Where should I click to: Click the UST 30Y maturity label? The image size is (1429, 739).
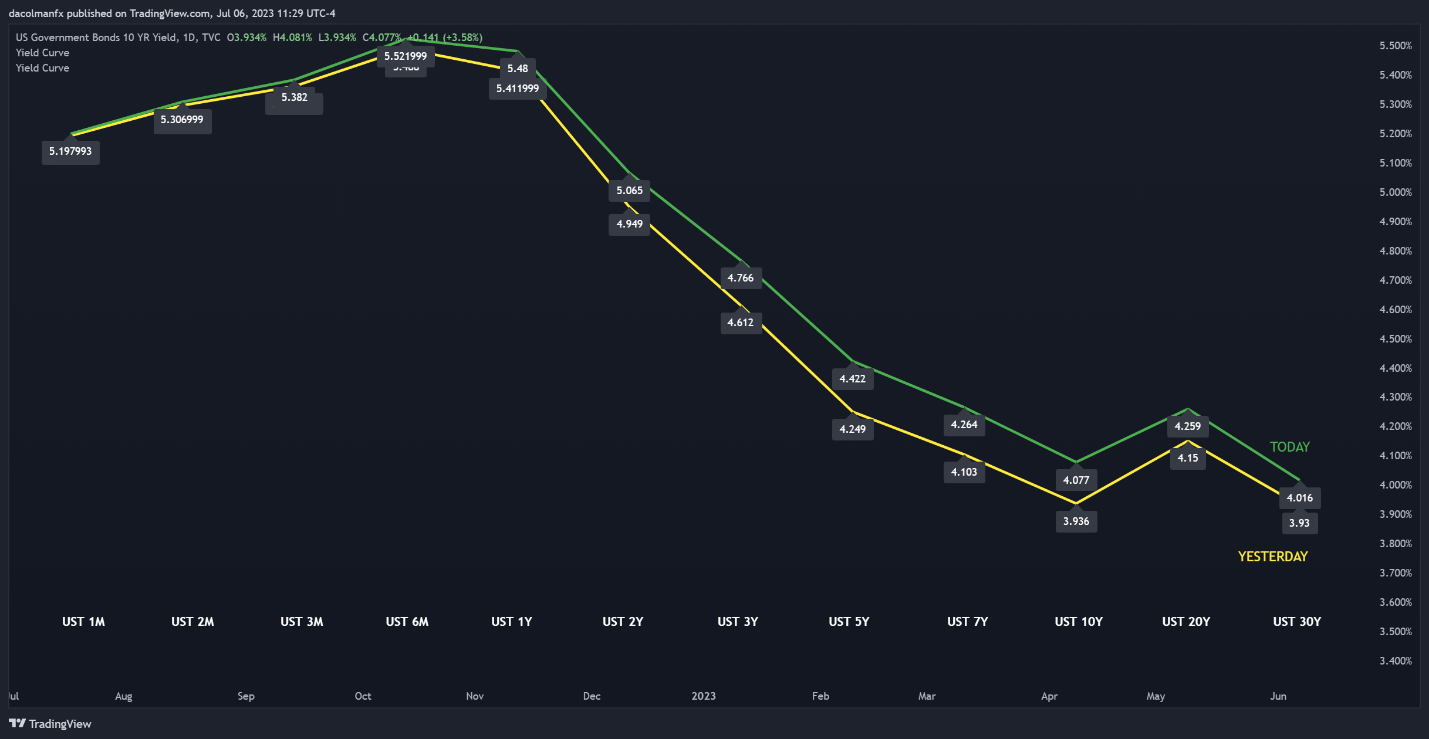(1297, 622)
